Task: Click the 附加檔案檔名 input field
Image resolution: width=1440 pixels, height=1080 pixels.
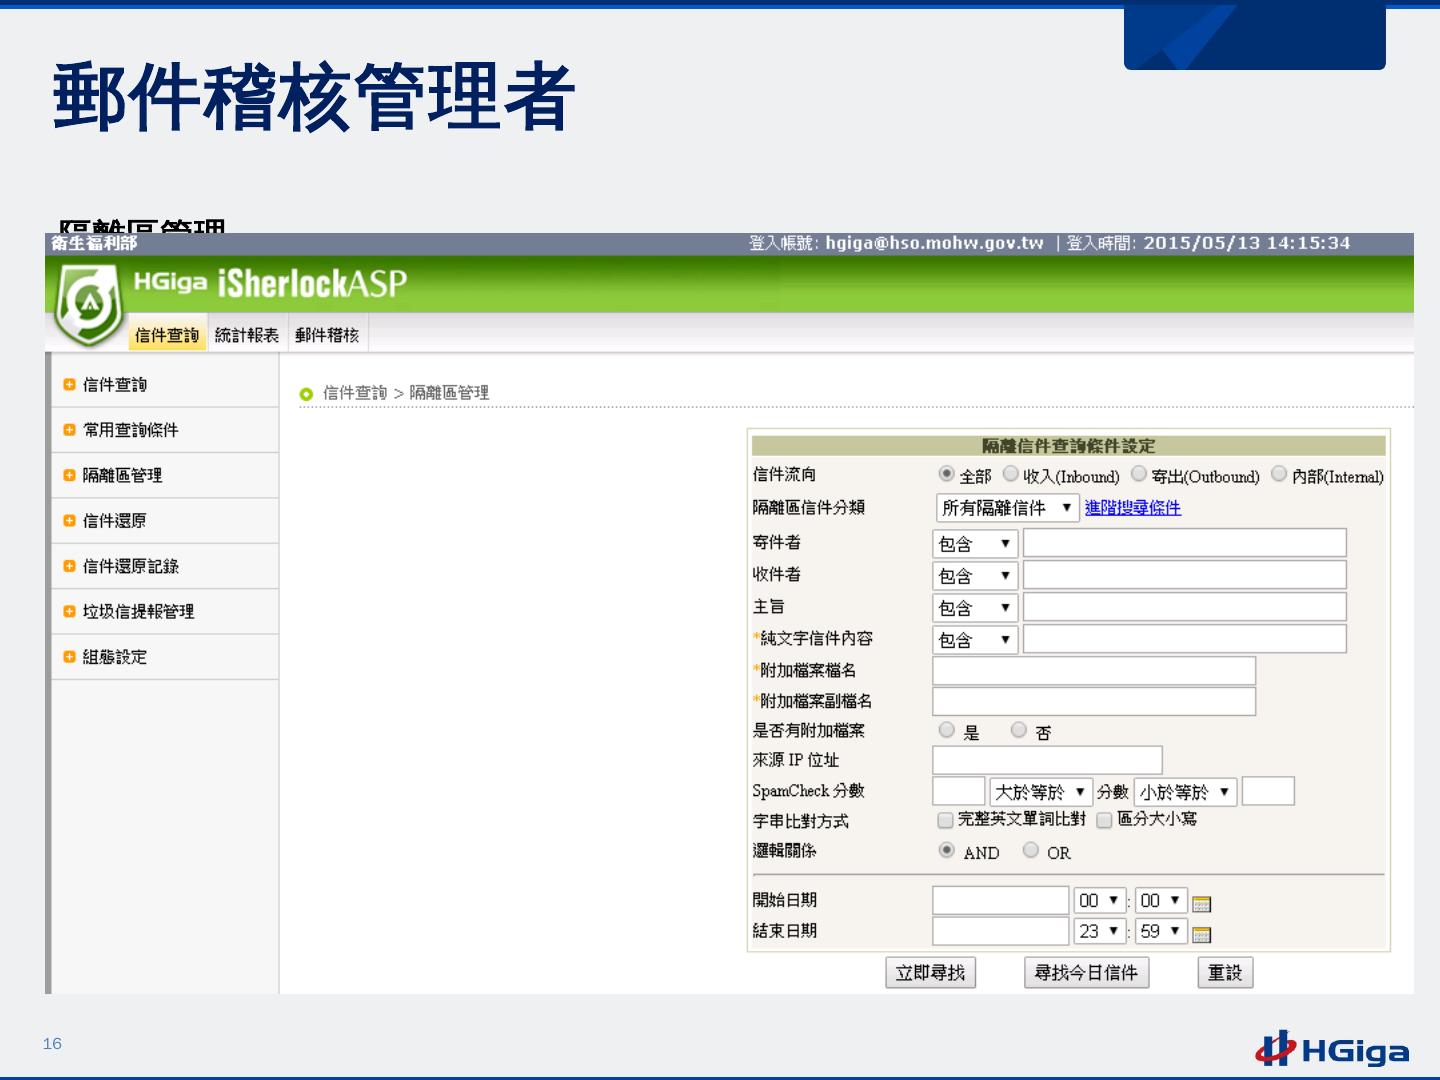Action: 1094,671
